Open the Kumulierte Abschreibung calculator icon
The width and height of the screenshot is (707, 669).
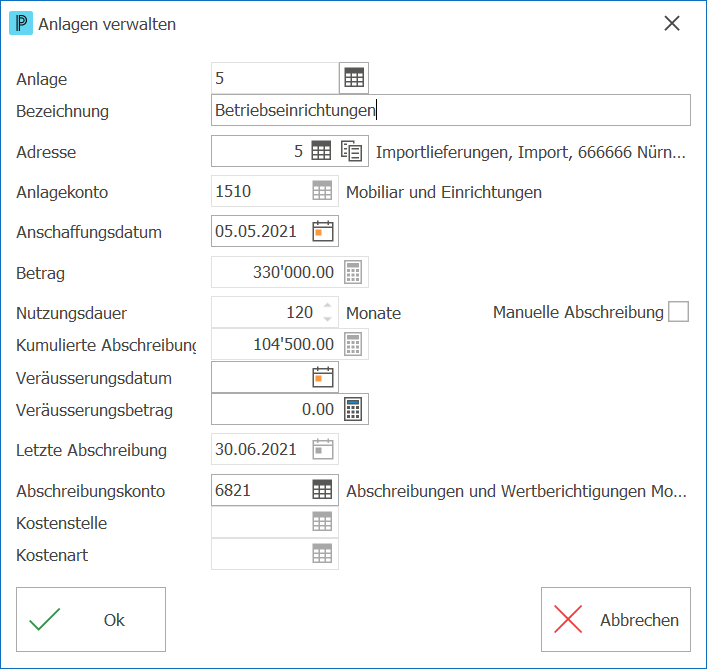tap(353, 344)
